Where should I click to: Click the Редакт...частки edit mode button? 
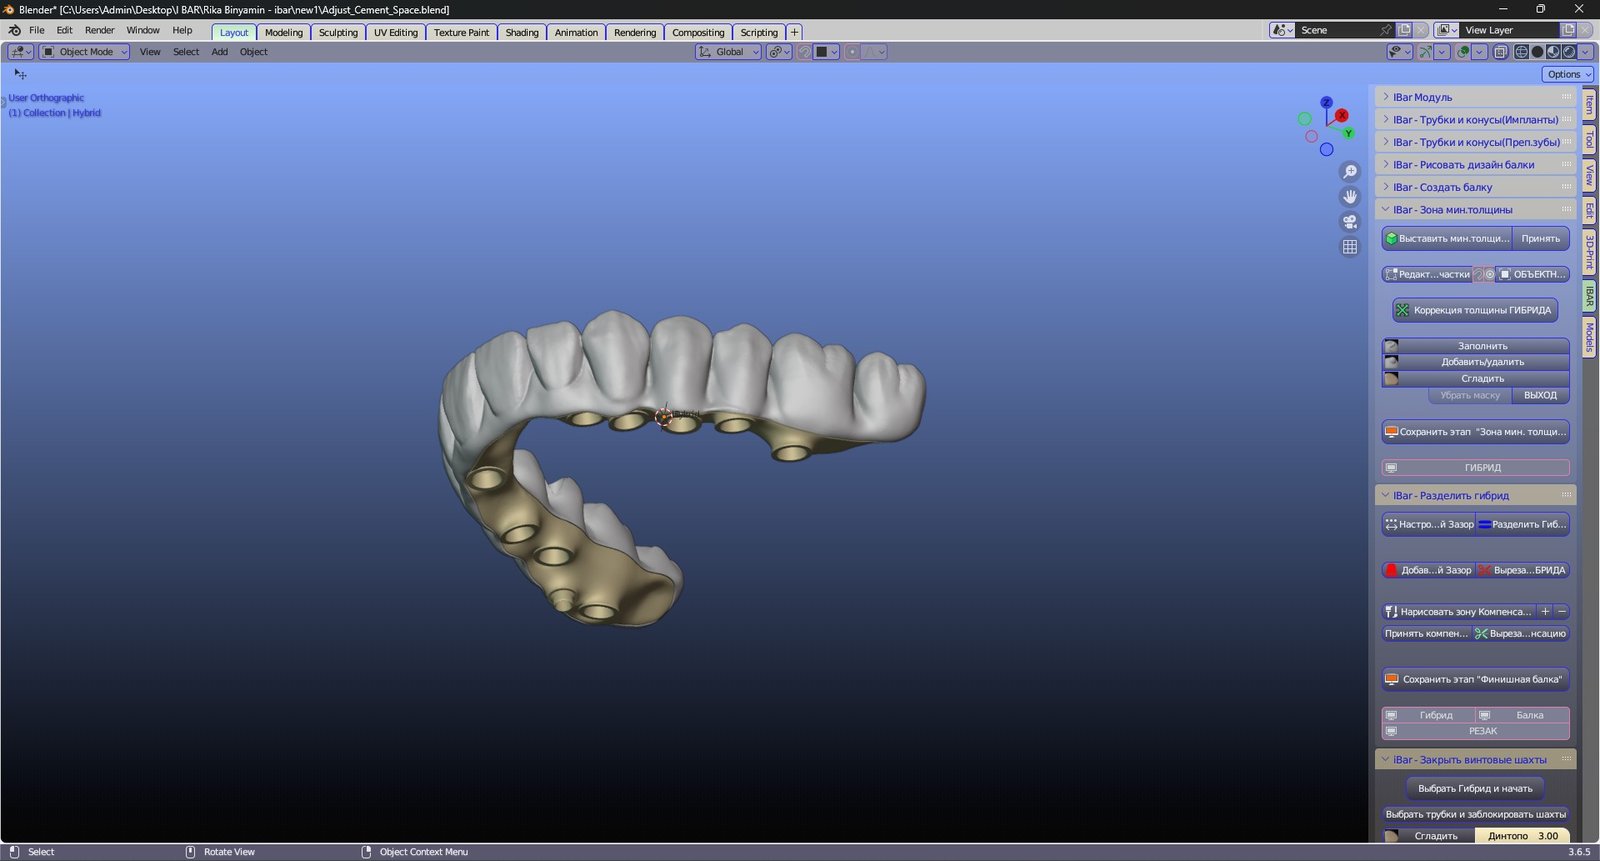[x=1427, y=274]
